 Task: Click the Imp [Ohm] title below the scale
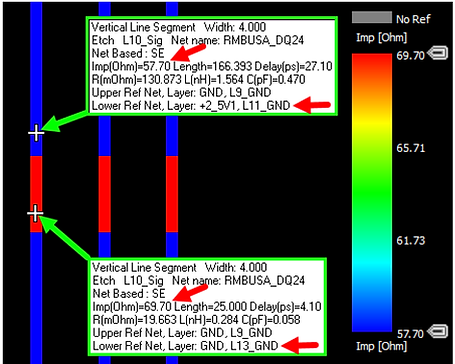tap(381, 346)
